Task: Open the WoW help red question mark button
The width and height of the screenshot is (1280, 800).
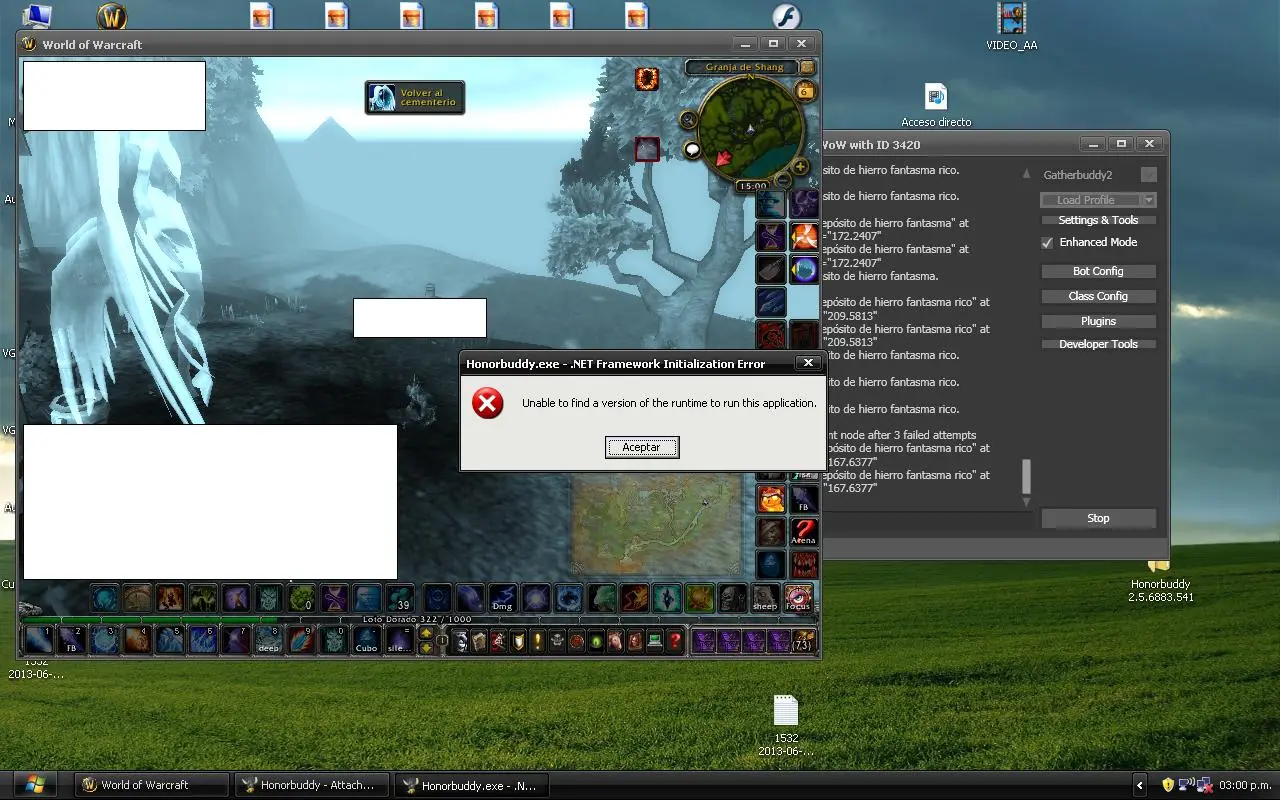Action: pos(676,641)
